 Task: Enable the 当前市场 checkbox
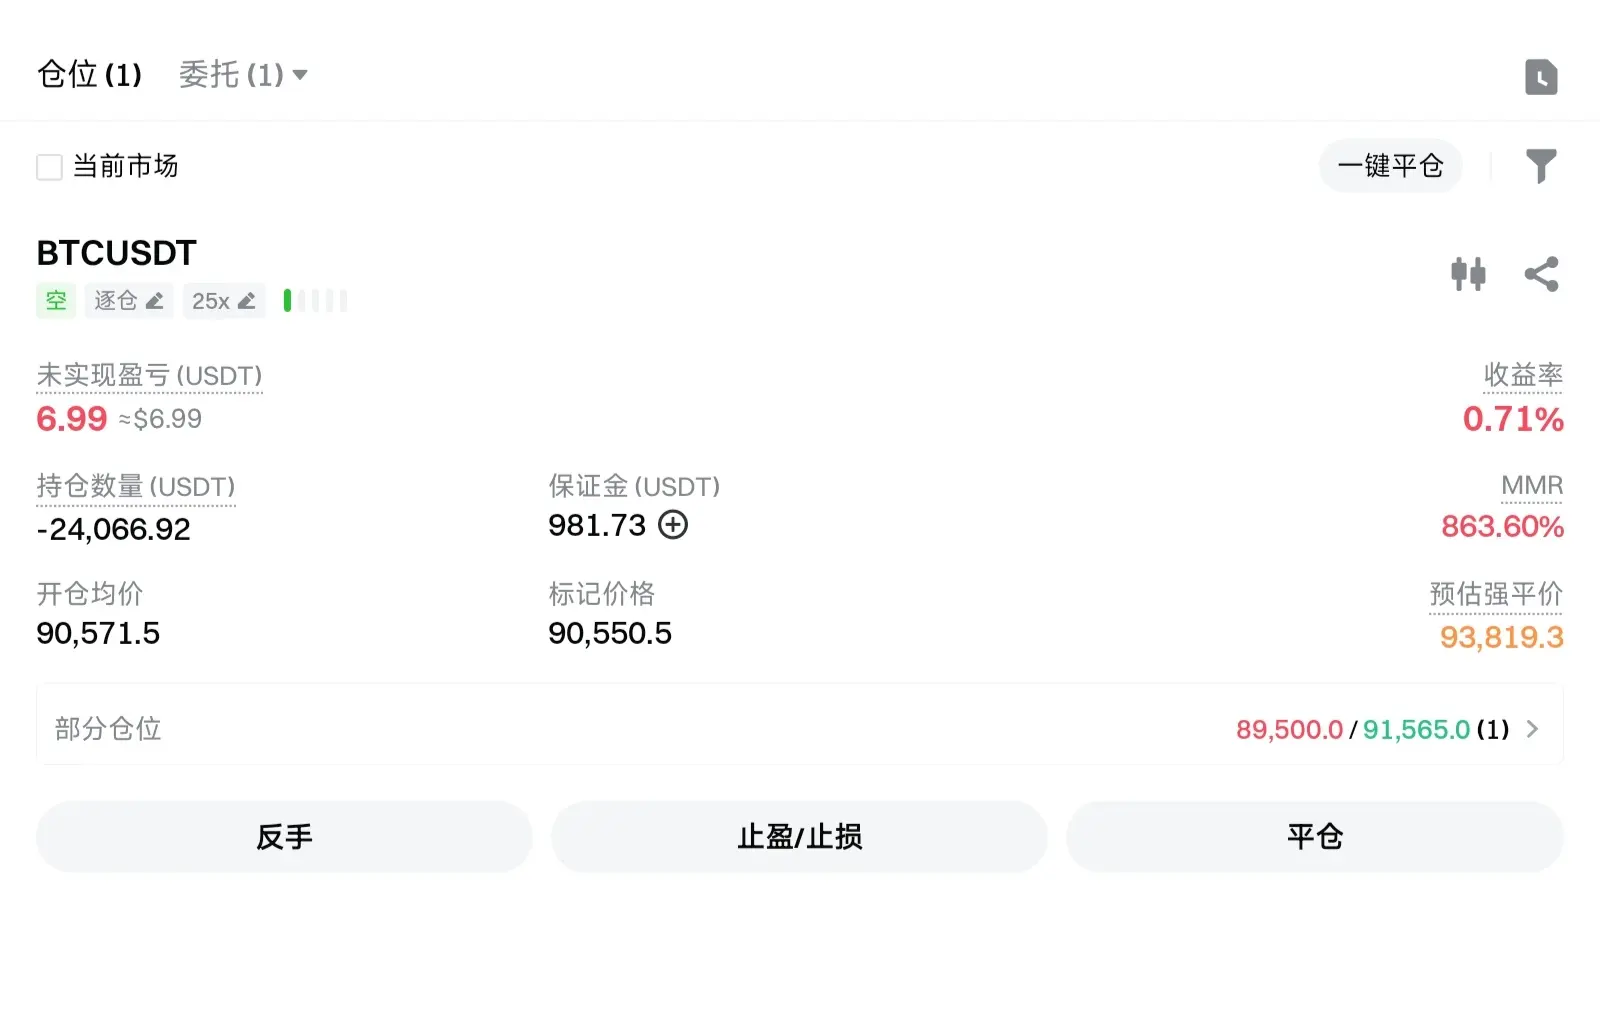[x=49, y=167]
